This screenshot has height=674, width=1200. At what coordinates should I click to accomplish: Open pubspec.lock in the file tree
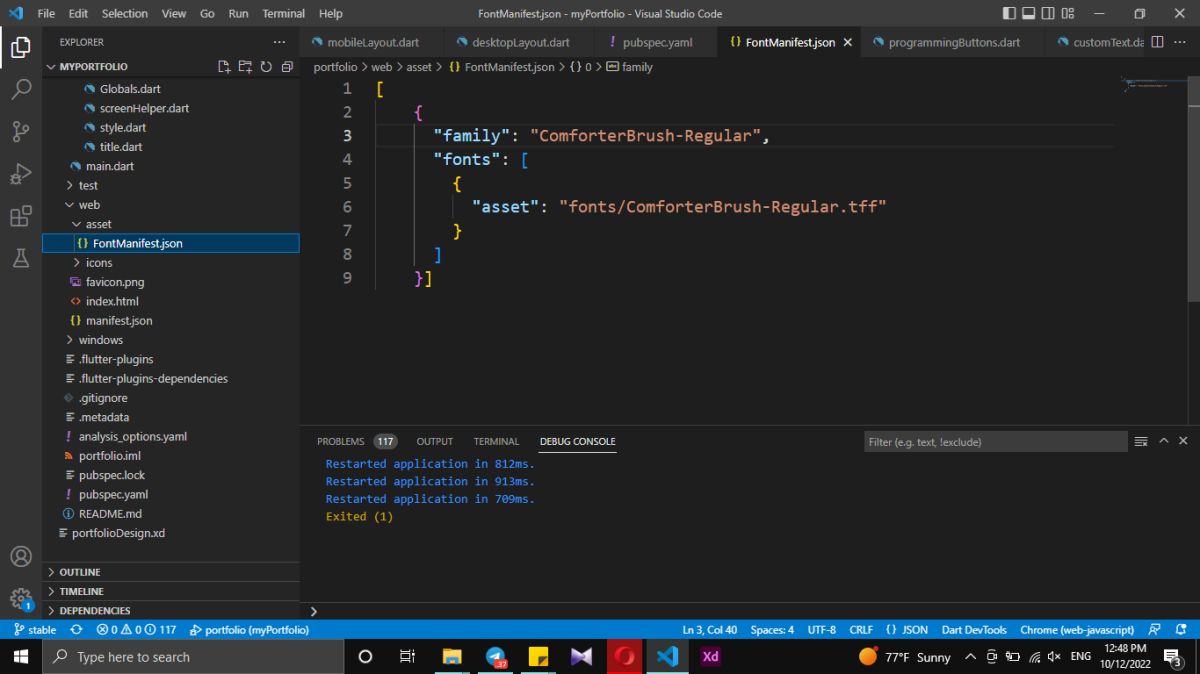pos(112,475)
